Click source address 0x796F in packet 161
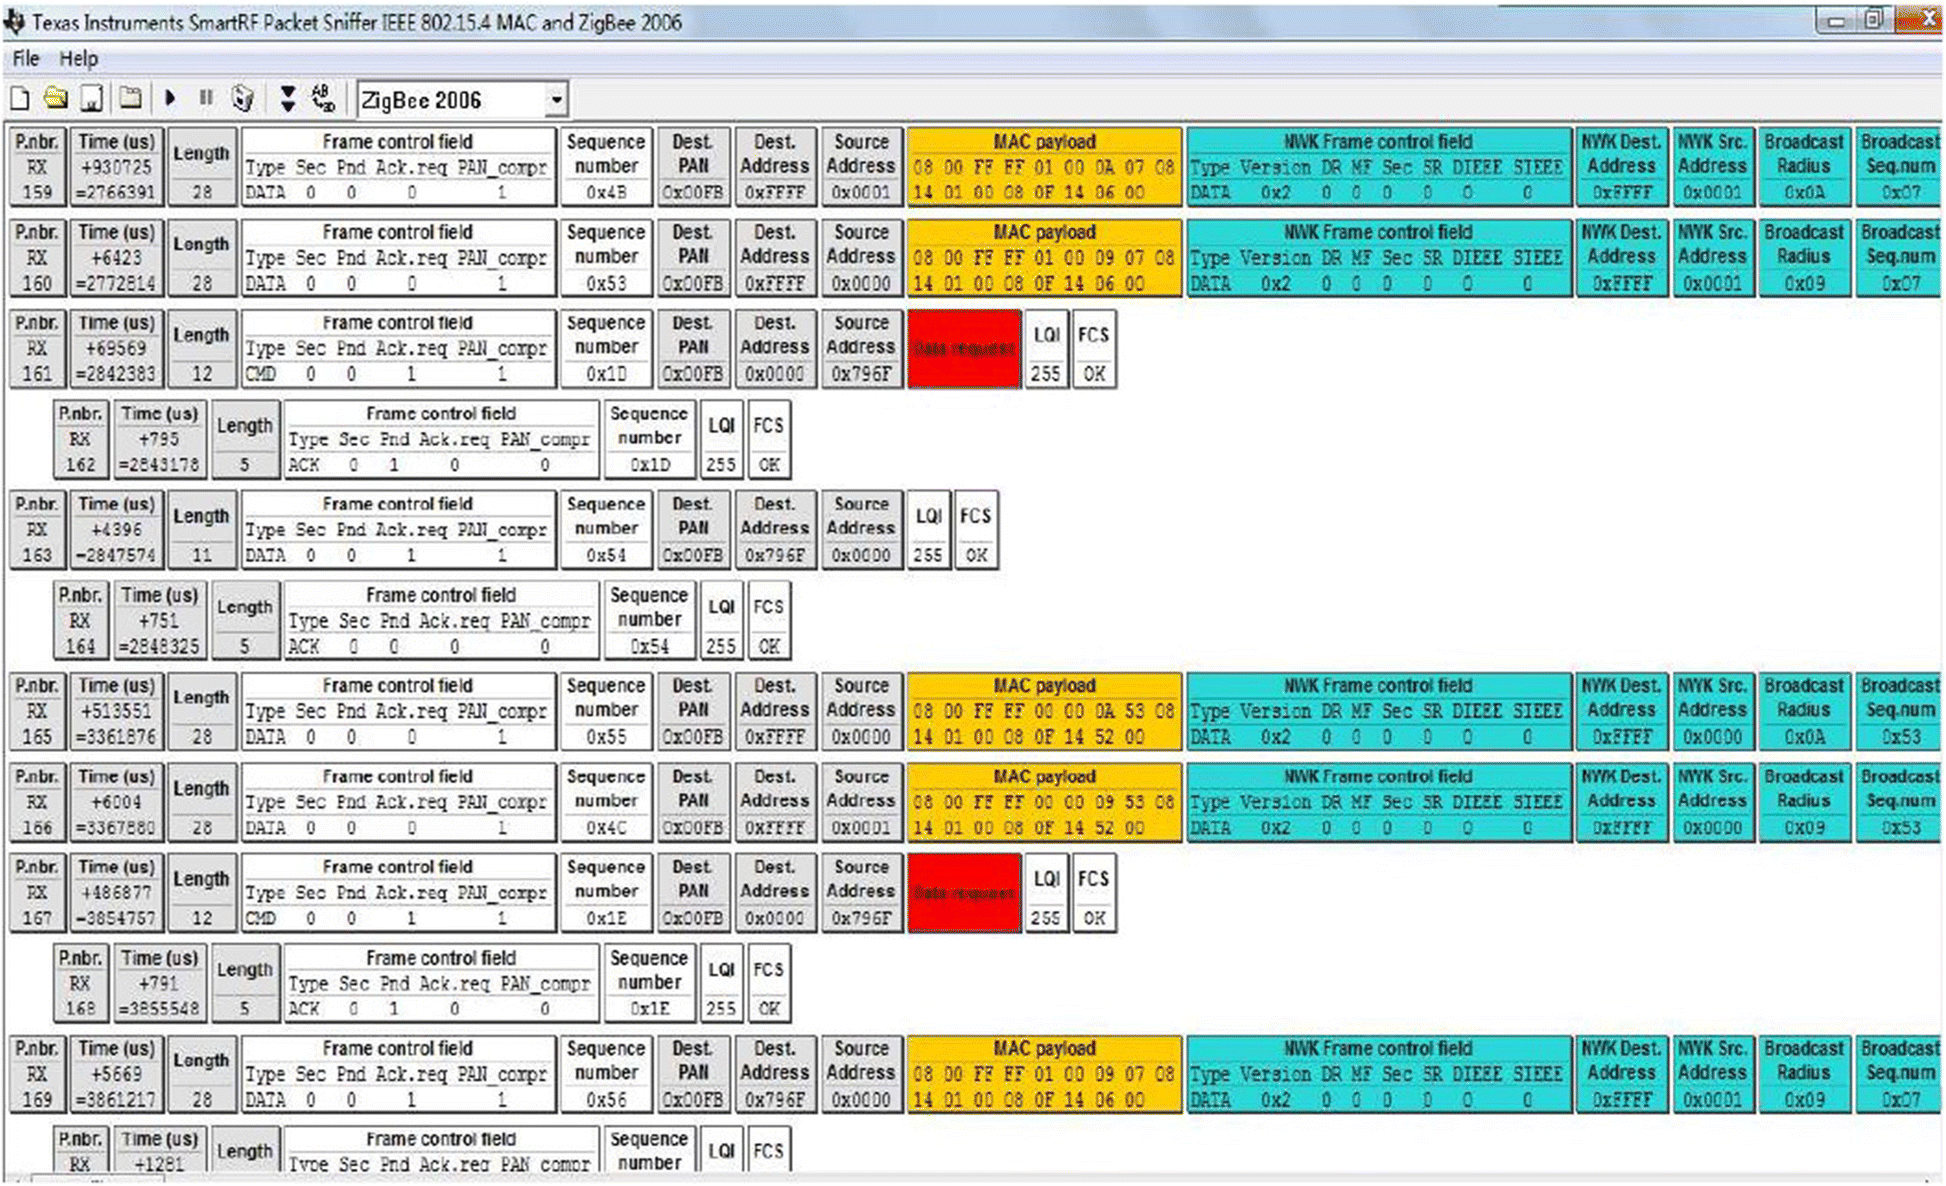 pyautogui.click(x=861, y=348)
